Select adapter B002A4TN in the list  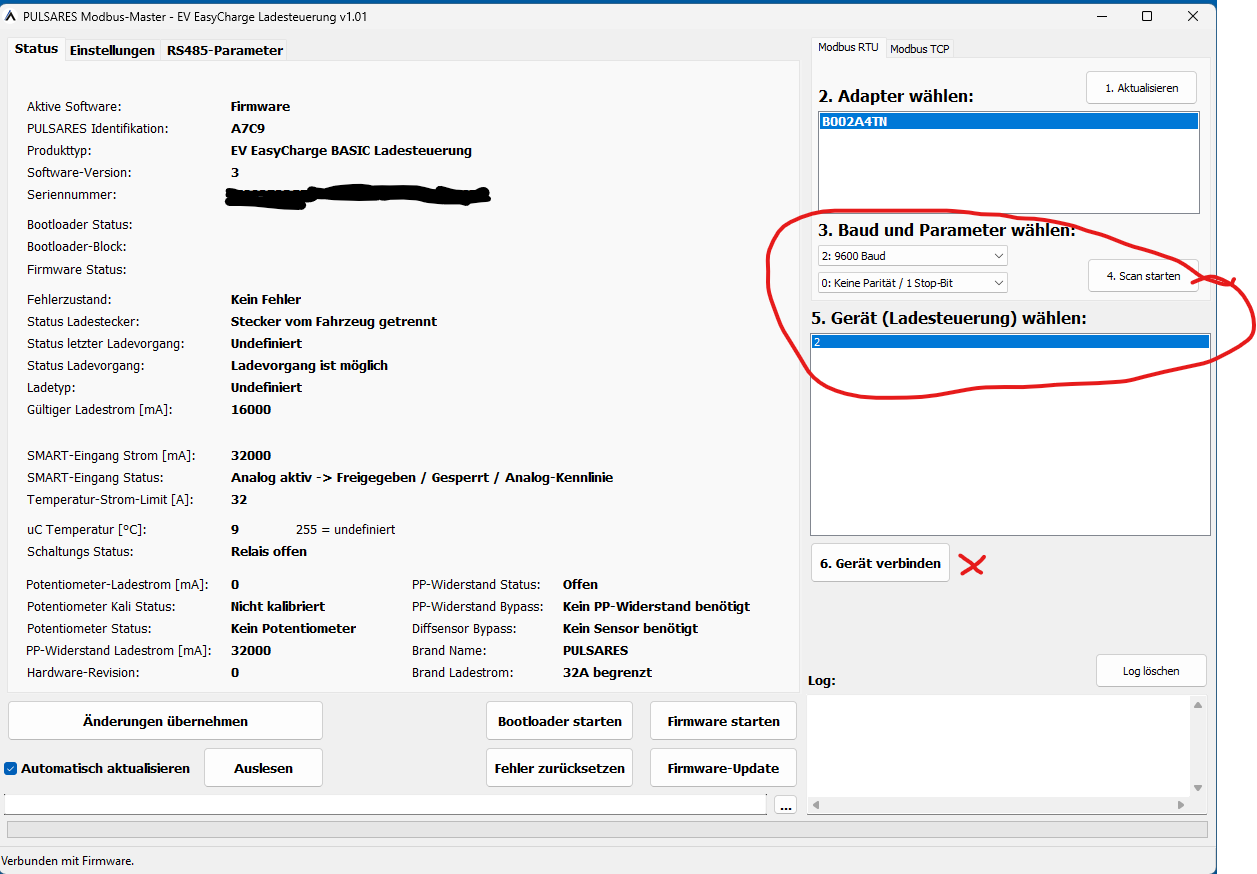pos(1008,121)
